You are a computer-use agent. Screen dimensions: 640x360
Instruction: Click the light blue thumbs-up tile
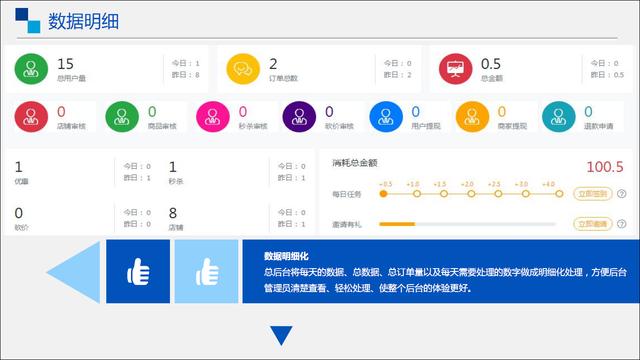click(x=207, y=271)
